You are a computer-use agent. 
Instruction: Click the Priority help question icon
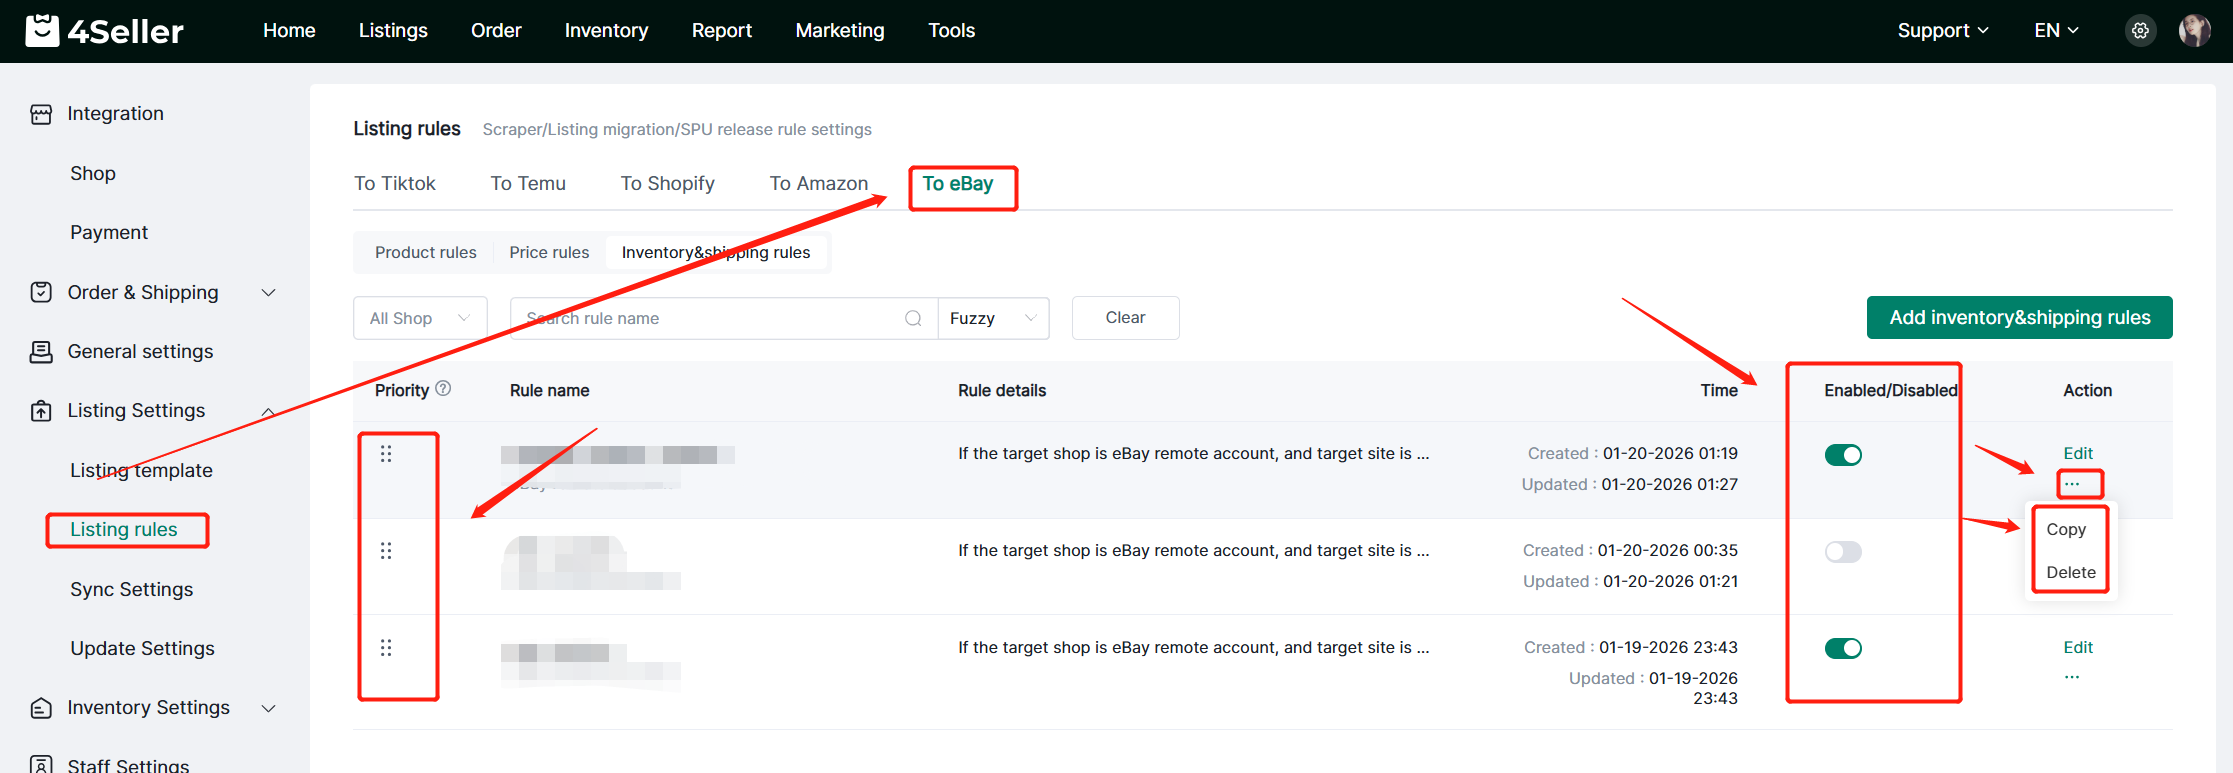pos(443,389)
